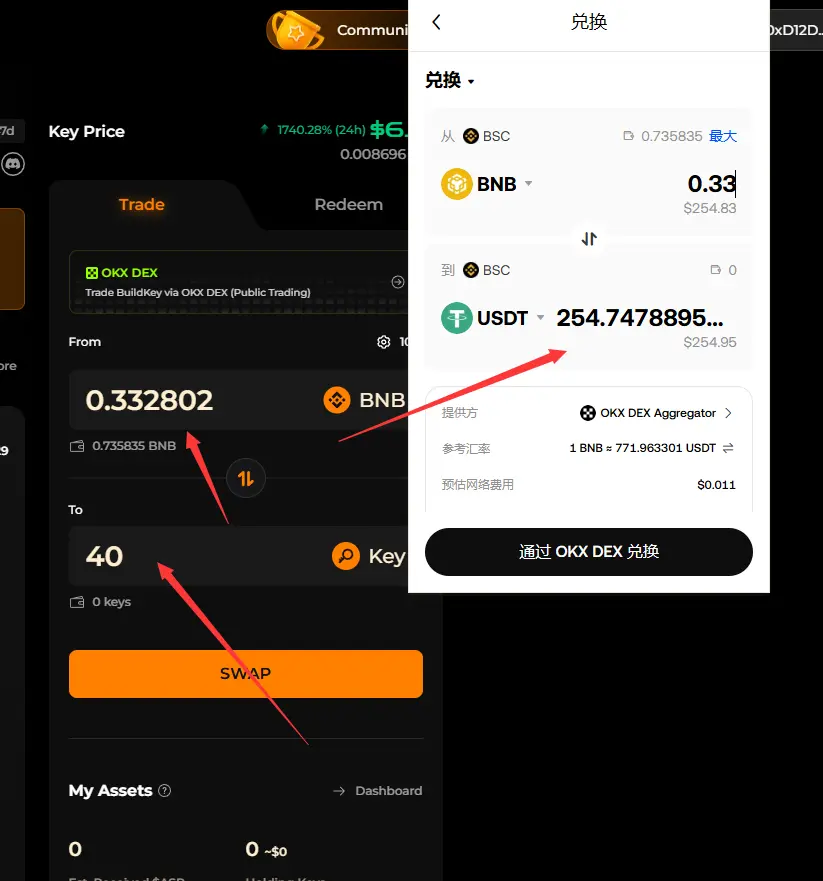Select the Trade tab
Screen dimensions: 823x881
point(142,205)
